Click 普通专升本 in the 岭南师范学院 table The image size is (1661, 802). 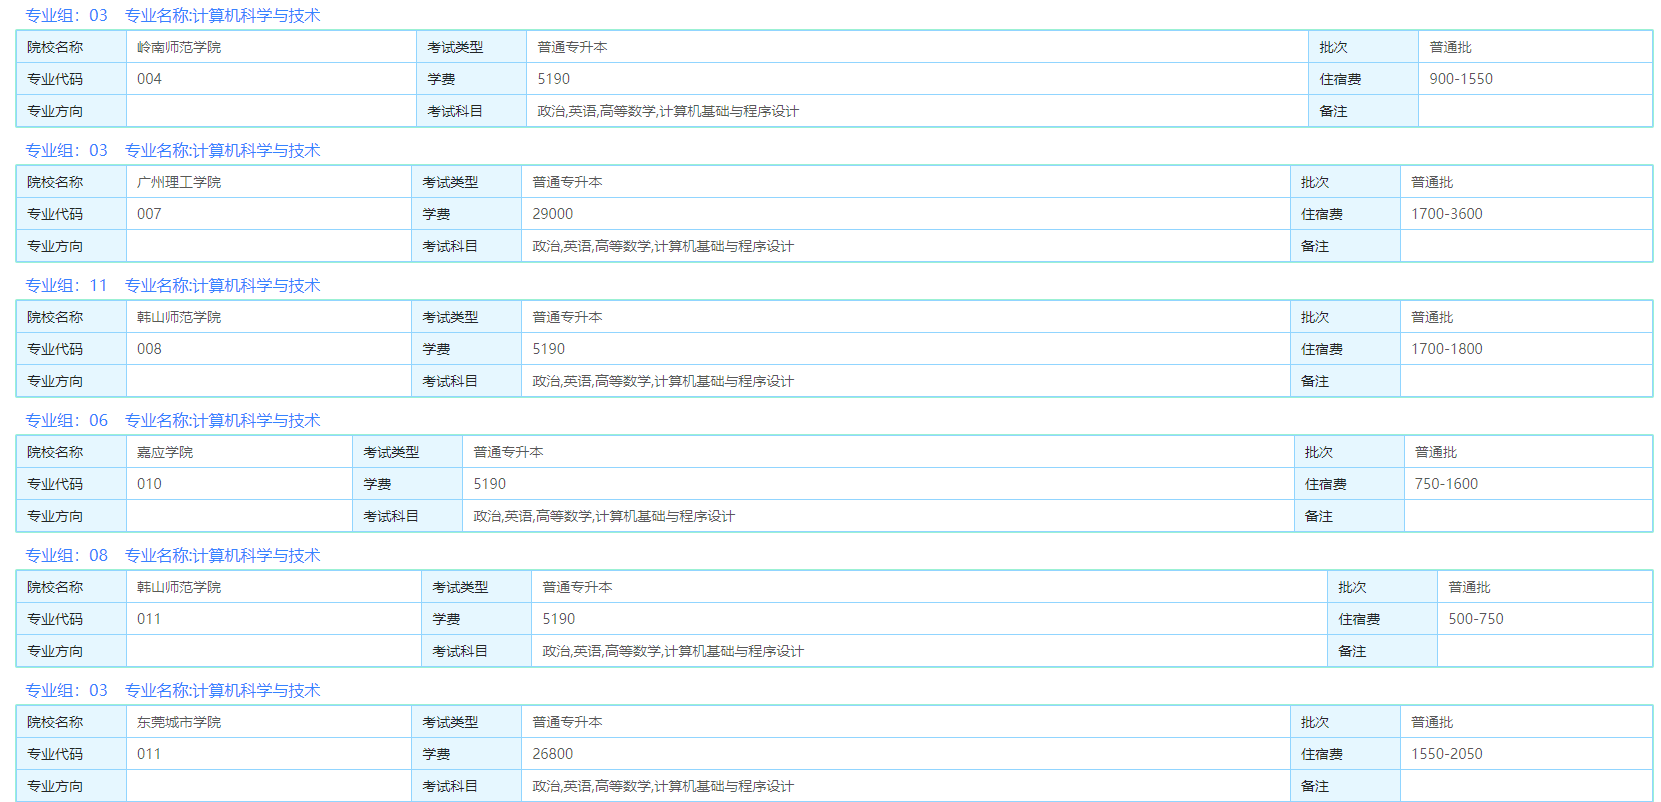pyautogui.click(x=572, y=47)
